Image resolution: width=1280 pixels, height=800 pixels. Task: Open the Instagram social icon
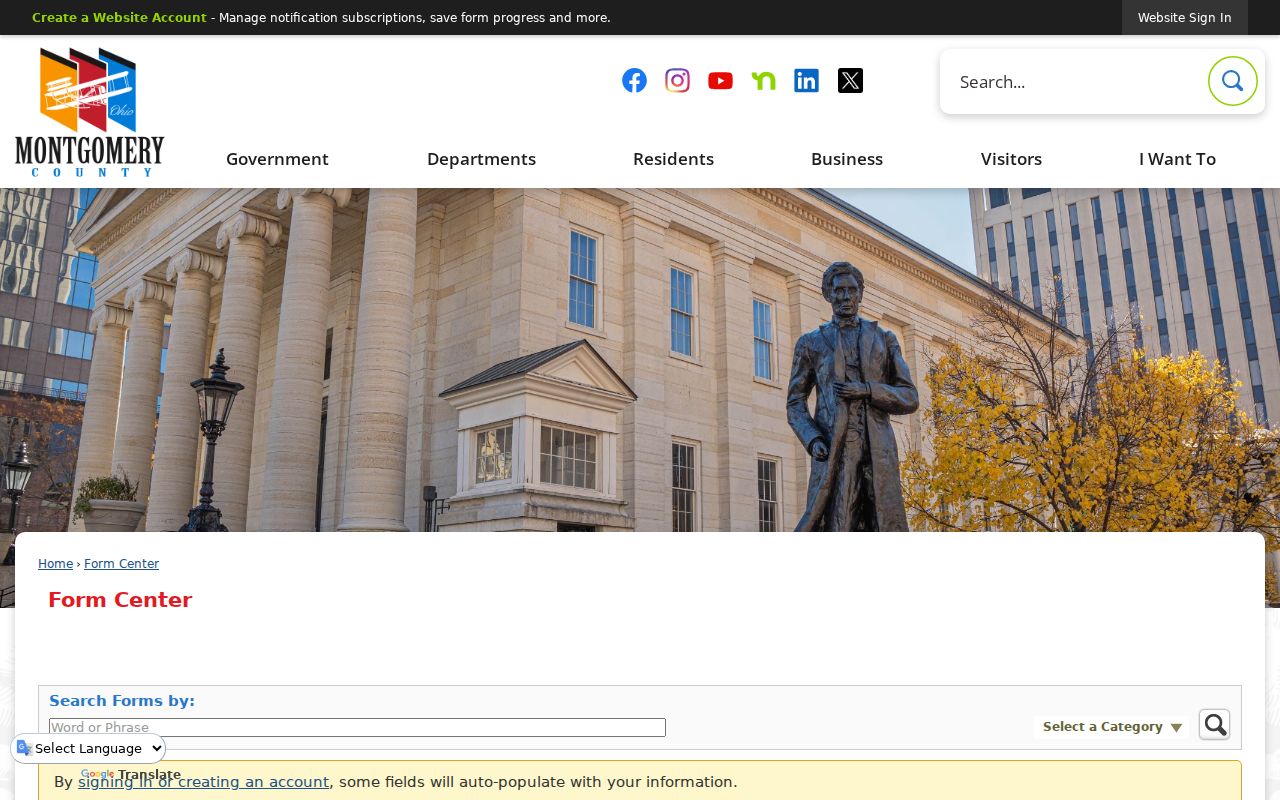point(677,81)
